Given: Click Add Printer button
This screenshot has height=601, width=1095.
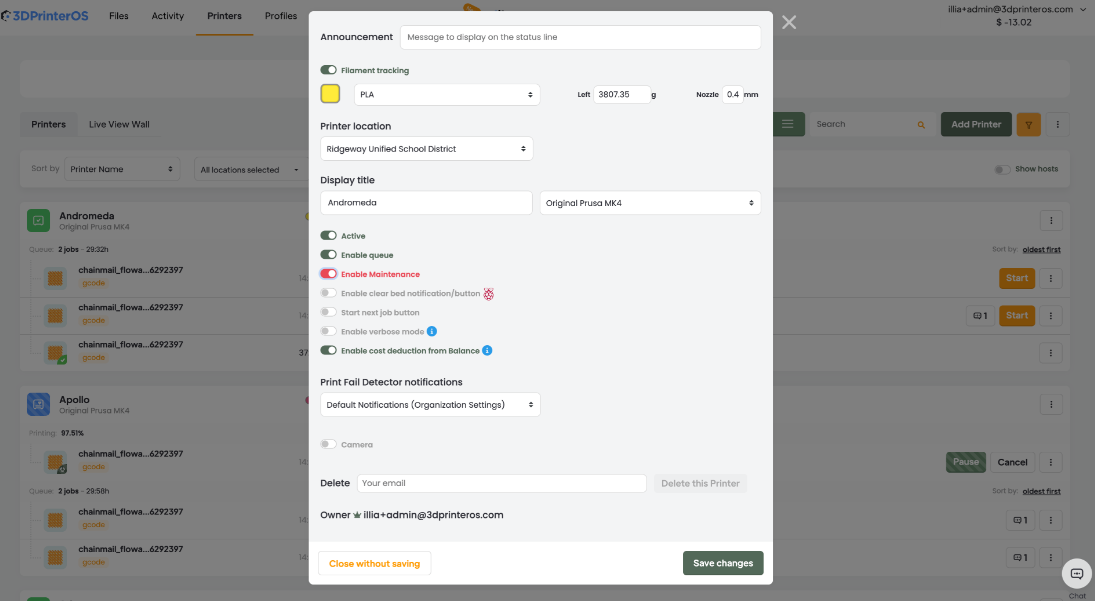Looking at the screenshot, I should pyautogui.click(x=976, y=124).
